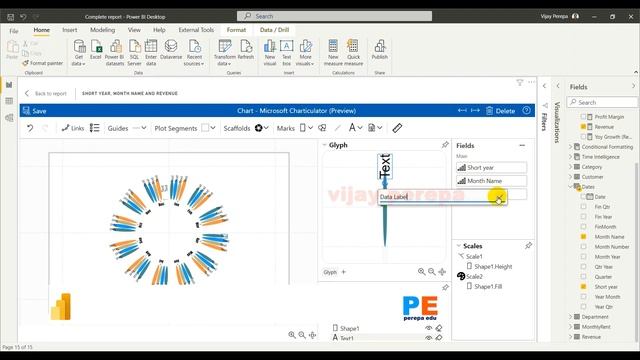The width and height of the screenshot is (640, 360).
Task: Open the Insert ribbon tab
Action: (70, 30)
